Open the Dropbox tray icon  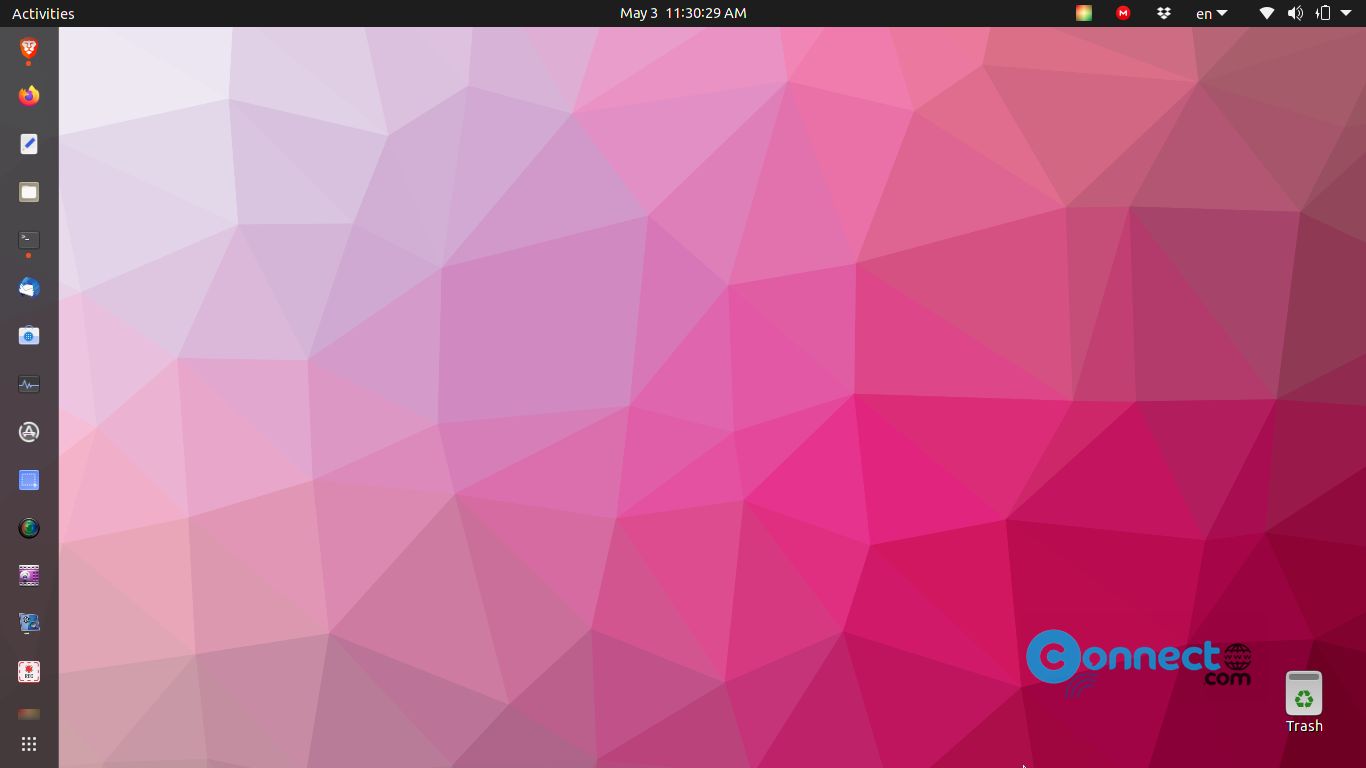(1163, 13)
